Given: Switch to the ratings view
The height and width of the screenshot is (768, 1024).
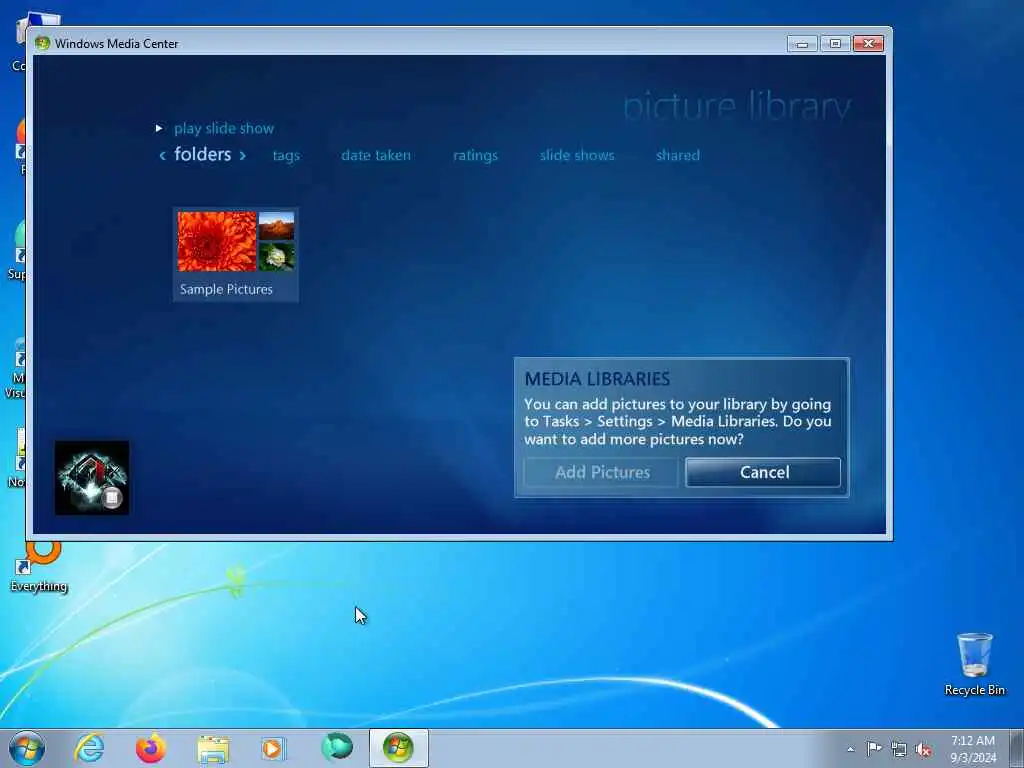Looking at the screenshot, I should pos(475,155).
